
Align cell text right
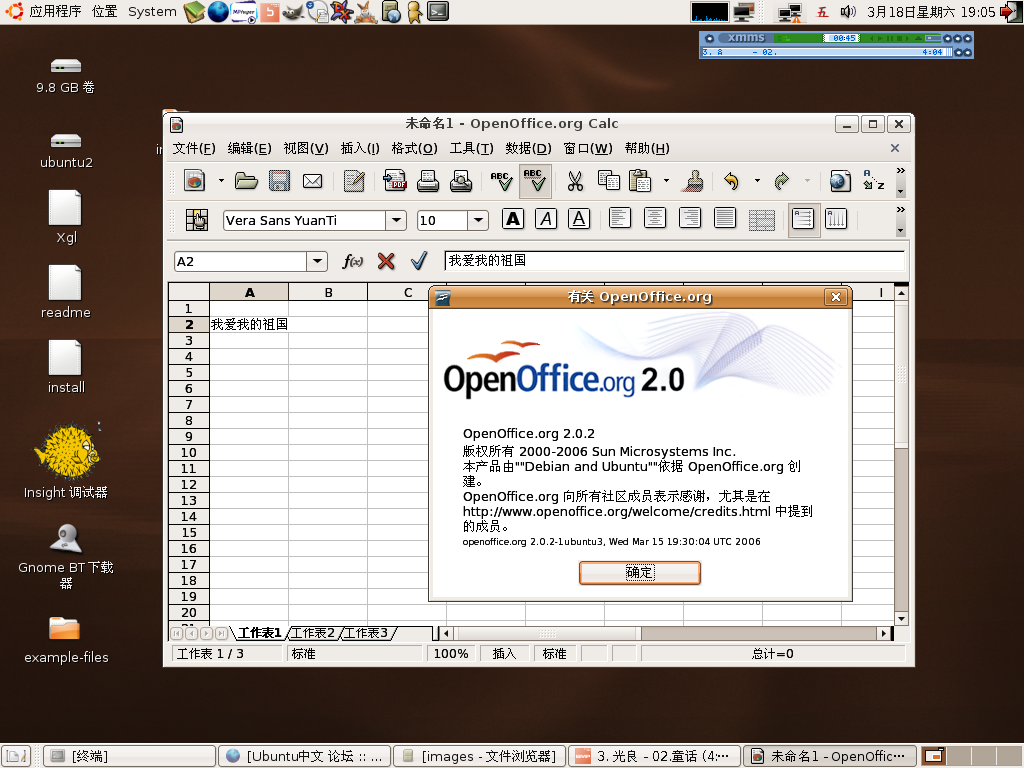tap(690, 219)
